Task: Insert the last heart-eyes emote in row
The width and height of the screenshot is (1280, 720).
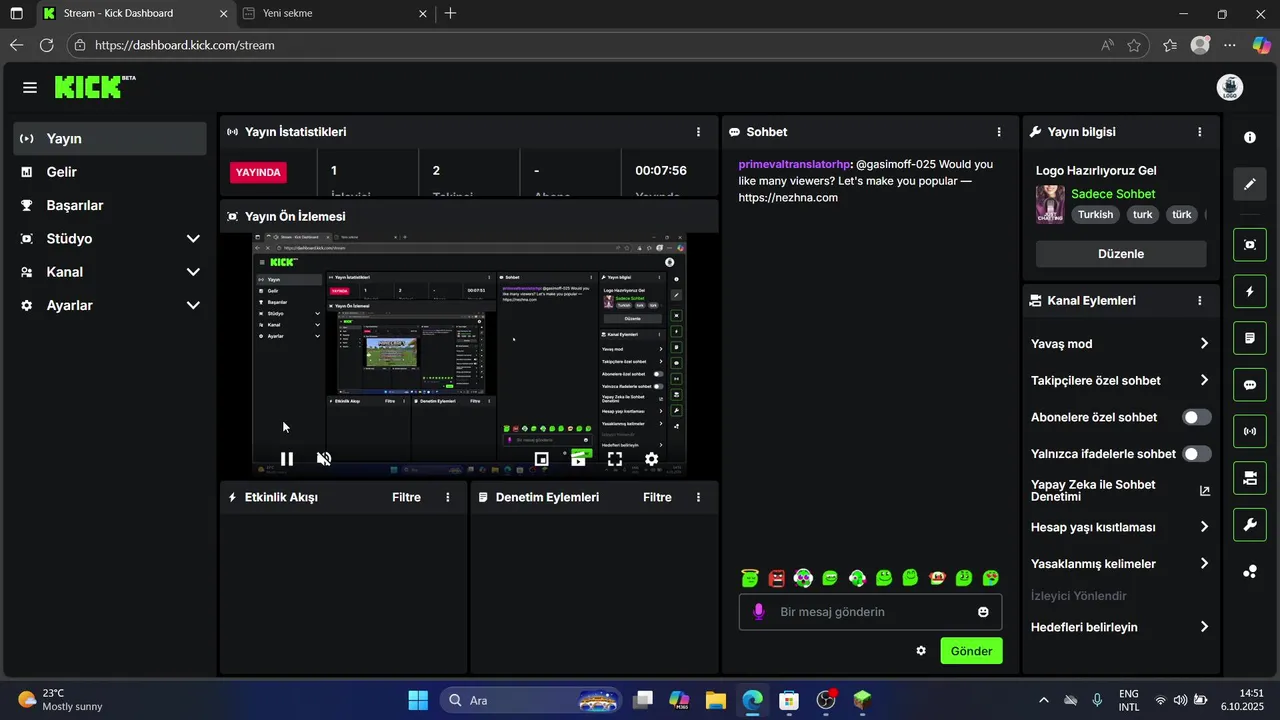Action: click(990, 577)
